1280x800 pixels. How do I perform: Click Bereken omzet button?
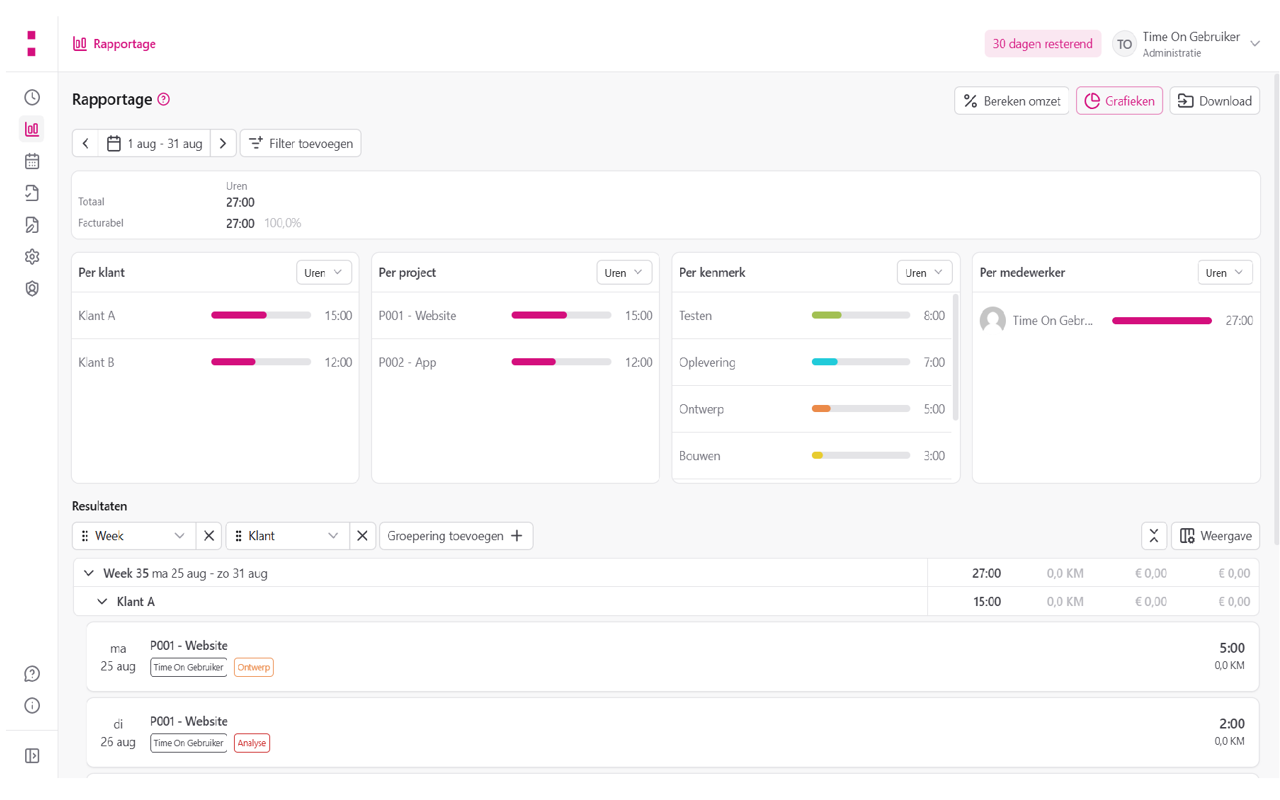click(1012, 101)
